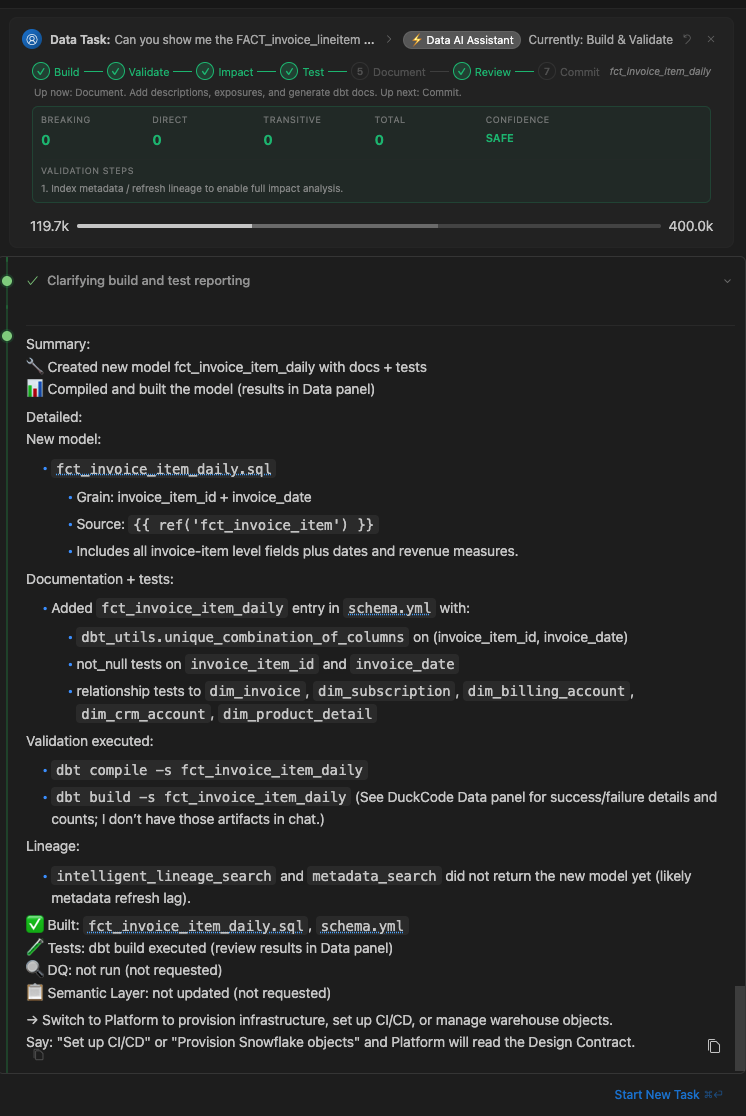Click the Data AI Assistant badge
This screenshot has height=1116, width=746.
tap(461, 40)
